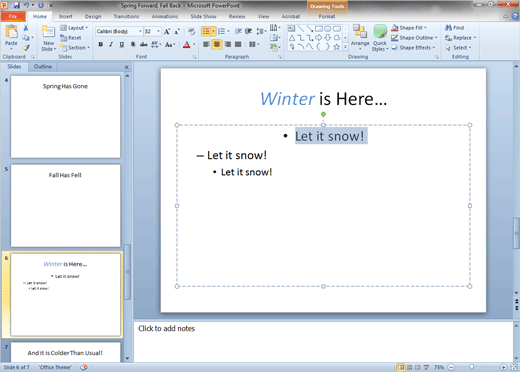
Task: Open the Arrange menu button
Action: [x=360, y=37]
